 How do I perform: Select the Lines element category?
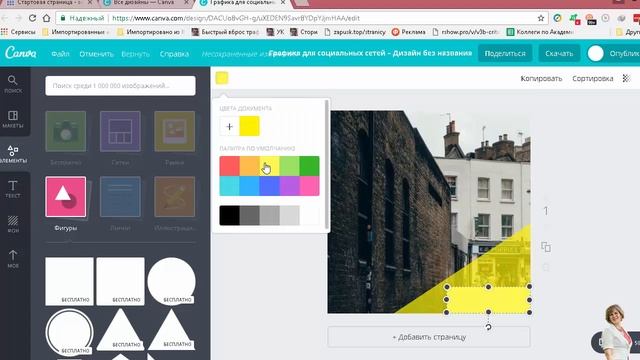(120, 197)
